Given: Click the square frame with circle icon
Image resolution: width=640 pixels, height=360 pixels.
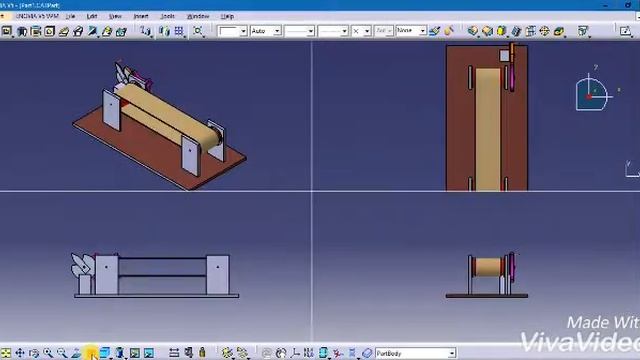Looking at the screenshot, I should point(50,31).
